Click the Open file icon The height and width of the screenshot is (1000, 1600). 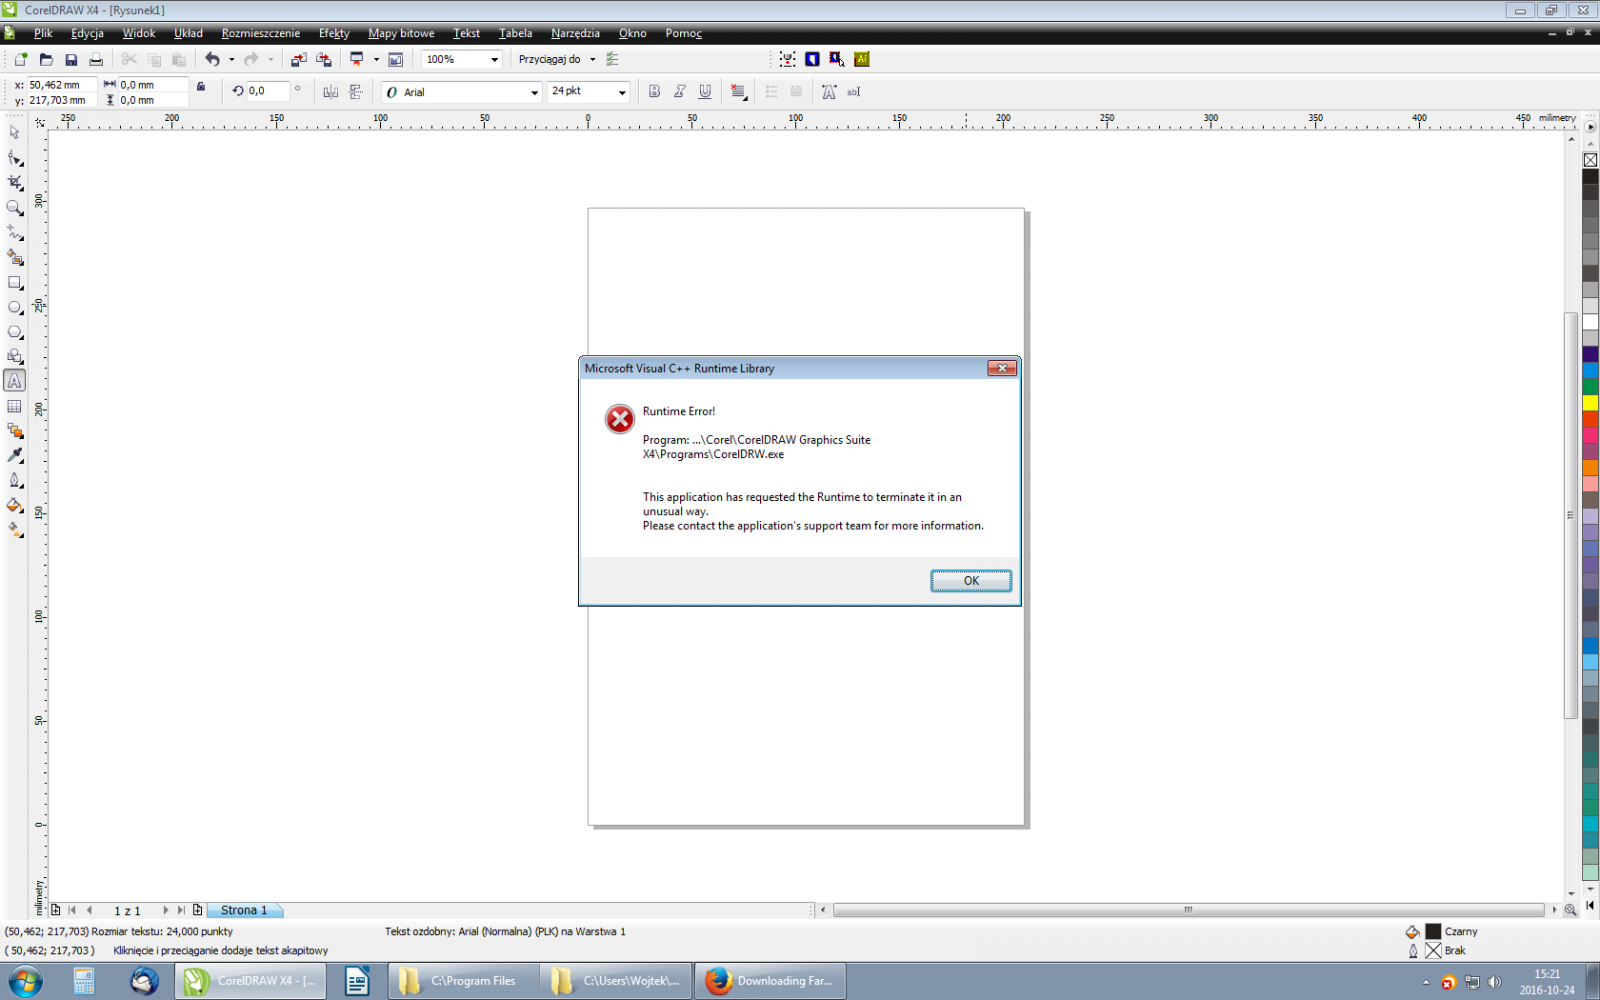tap(46, 60)
